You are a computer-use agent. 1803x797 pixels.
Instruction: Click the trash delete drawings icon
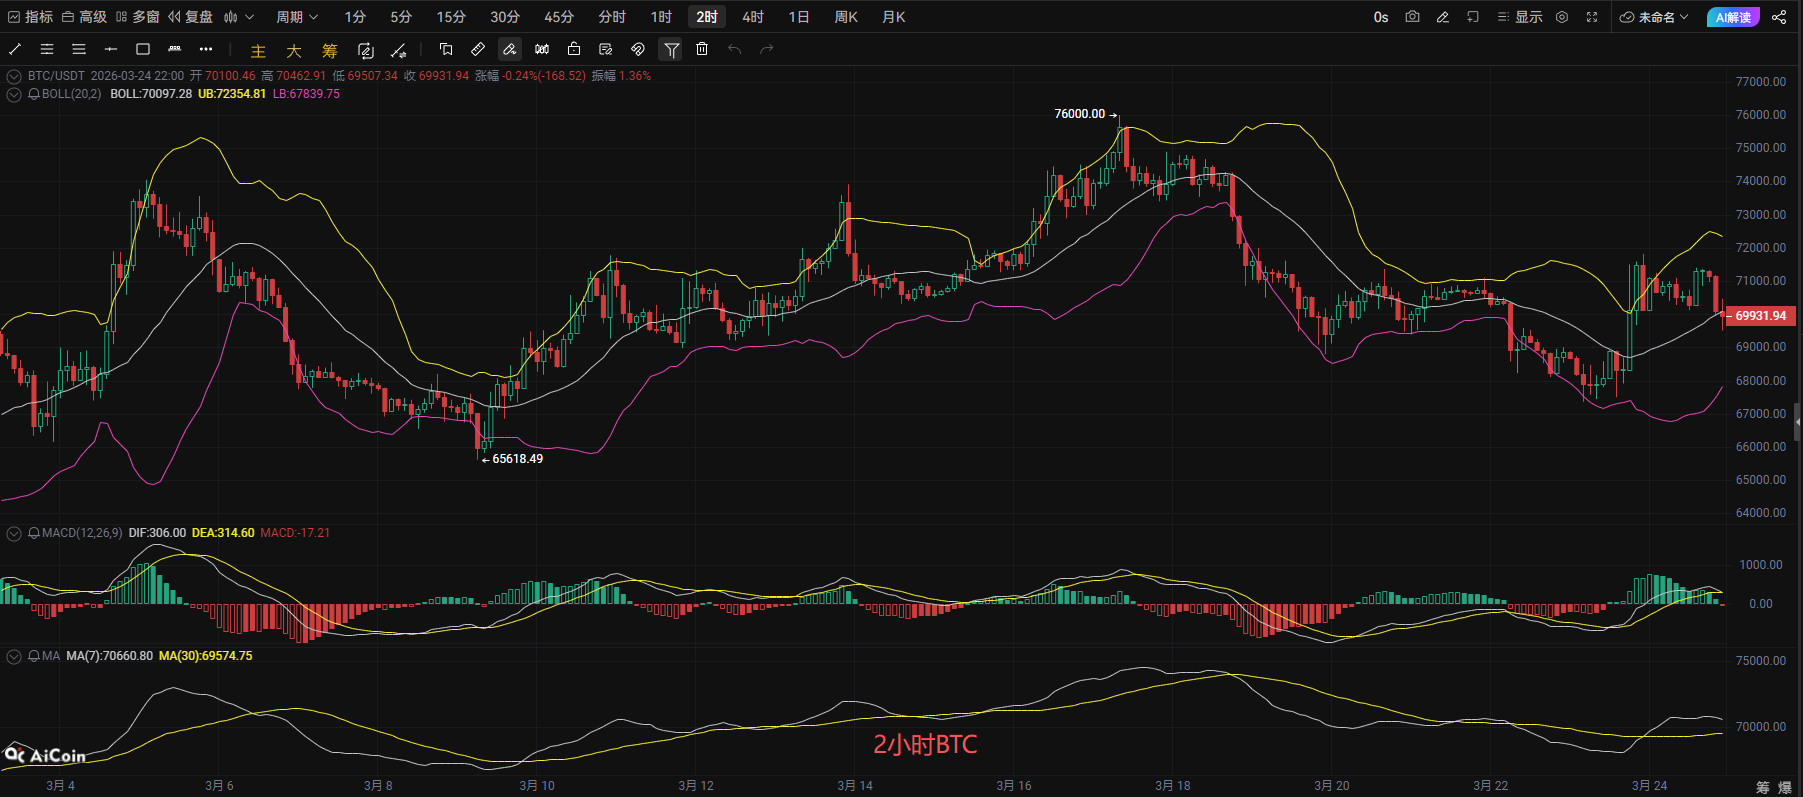point(702,49)
